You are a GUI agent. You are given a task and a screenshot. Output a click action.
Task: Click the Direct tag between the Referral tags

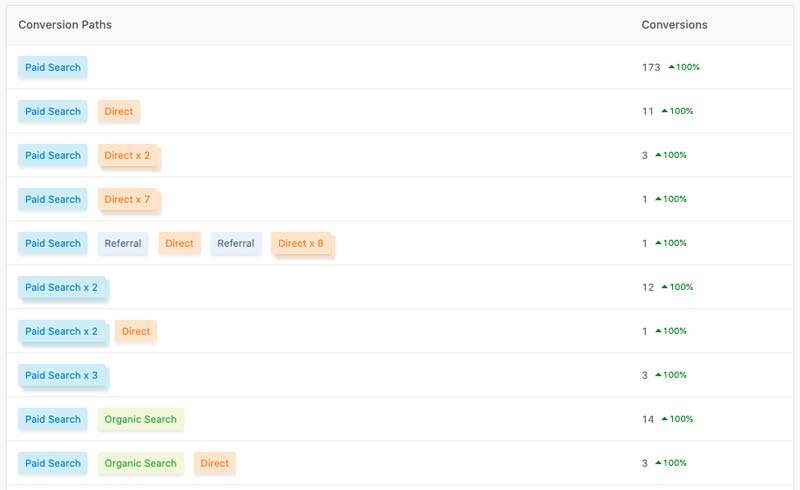point(180,244)
